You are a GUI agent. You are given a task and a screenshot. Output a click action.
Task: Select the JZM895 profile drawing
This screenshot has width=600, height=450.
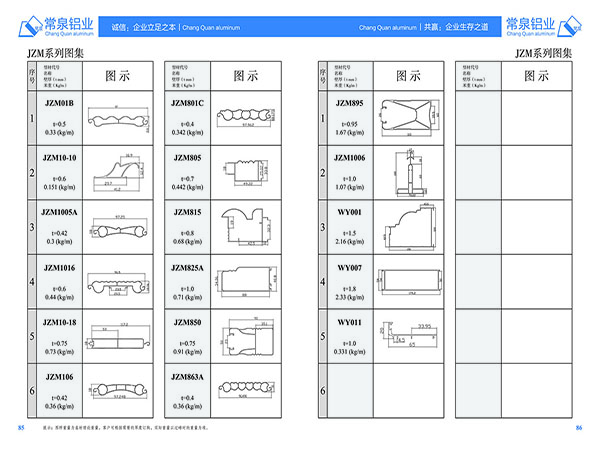click(x=410, y=118)
